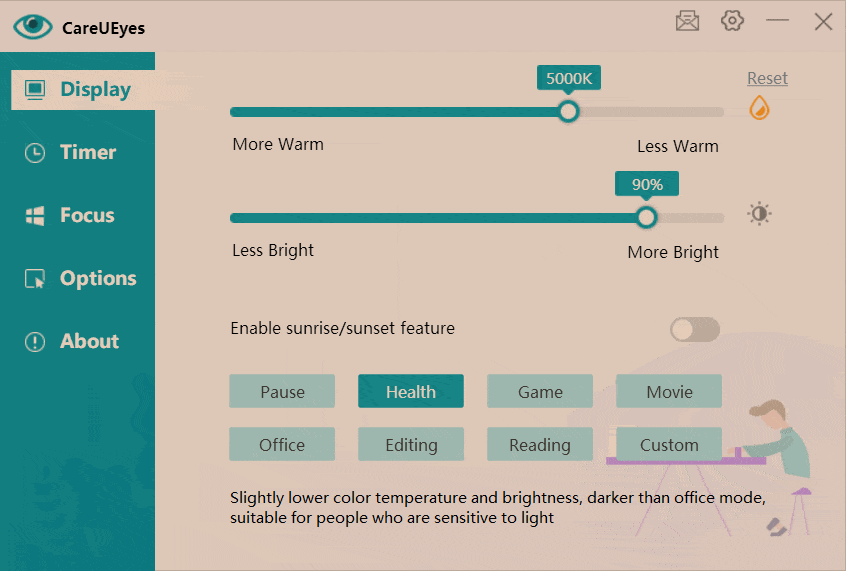
Task: Click the 'Less Warm' label
Action: point(678,146)
